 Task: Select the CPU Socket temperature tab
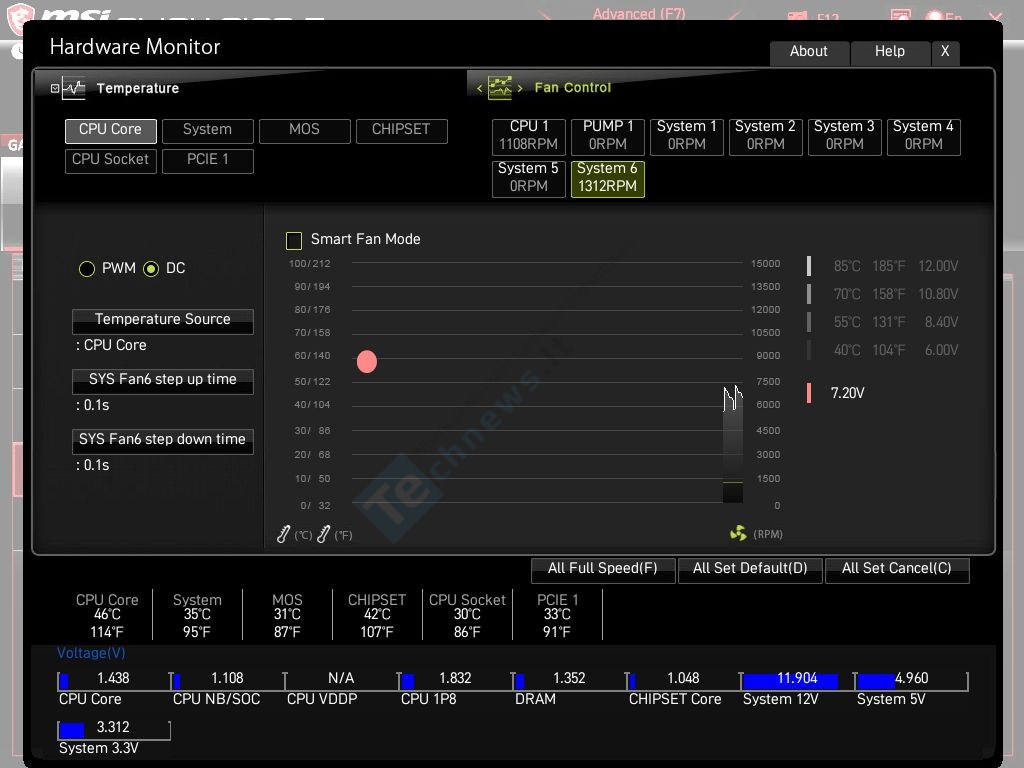(110, 161)
